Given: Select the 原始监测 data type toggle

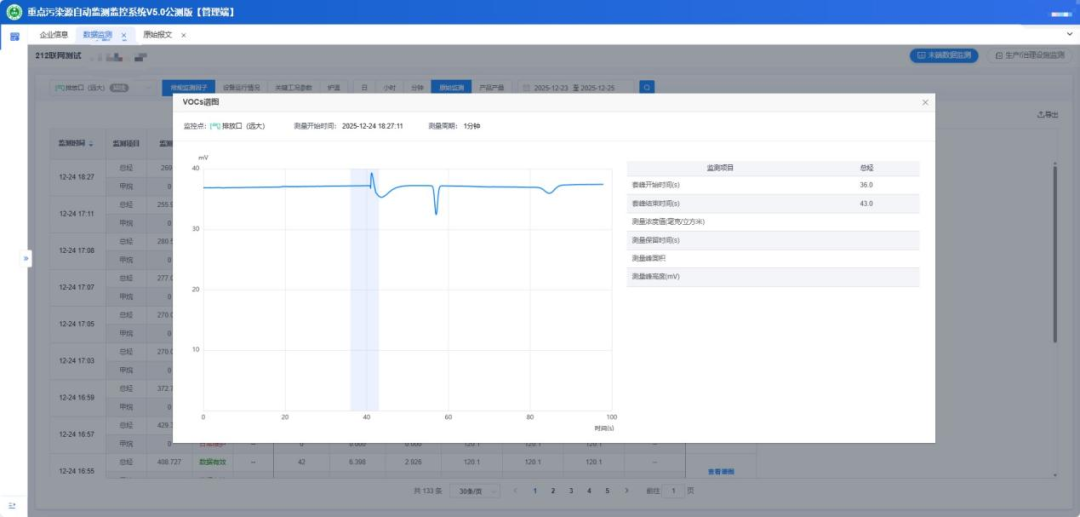Looking at the screenshot, I should pos(451,88).
